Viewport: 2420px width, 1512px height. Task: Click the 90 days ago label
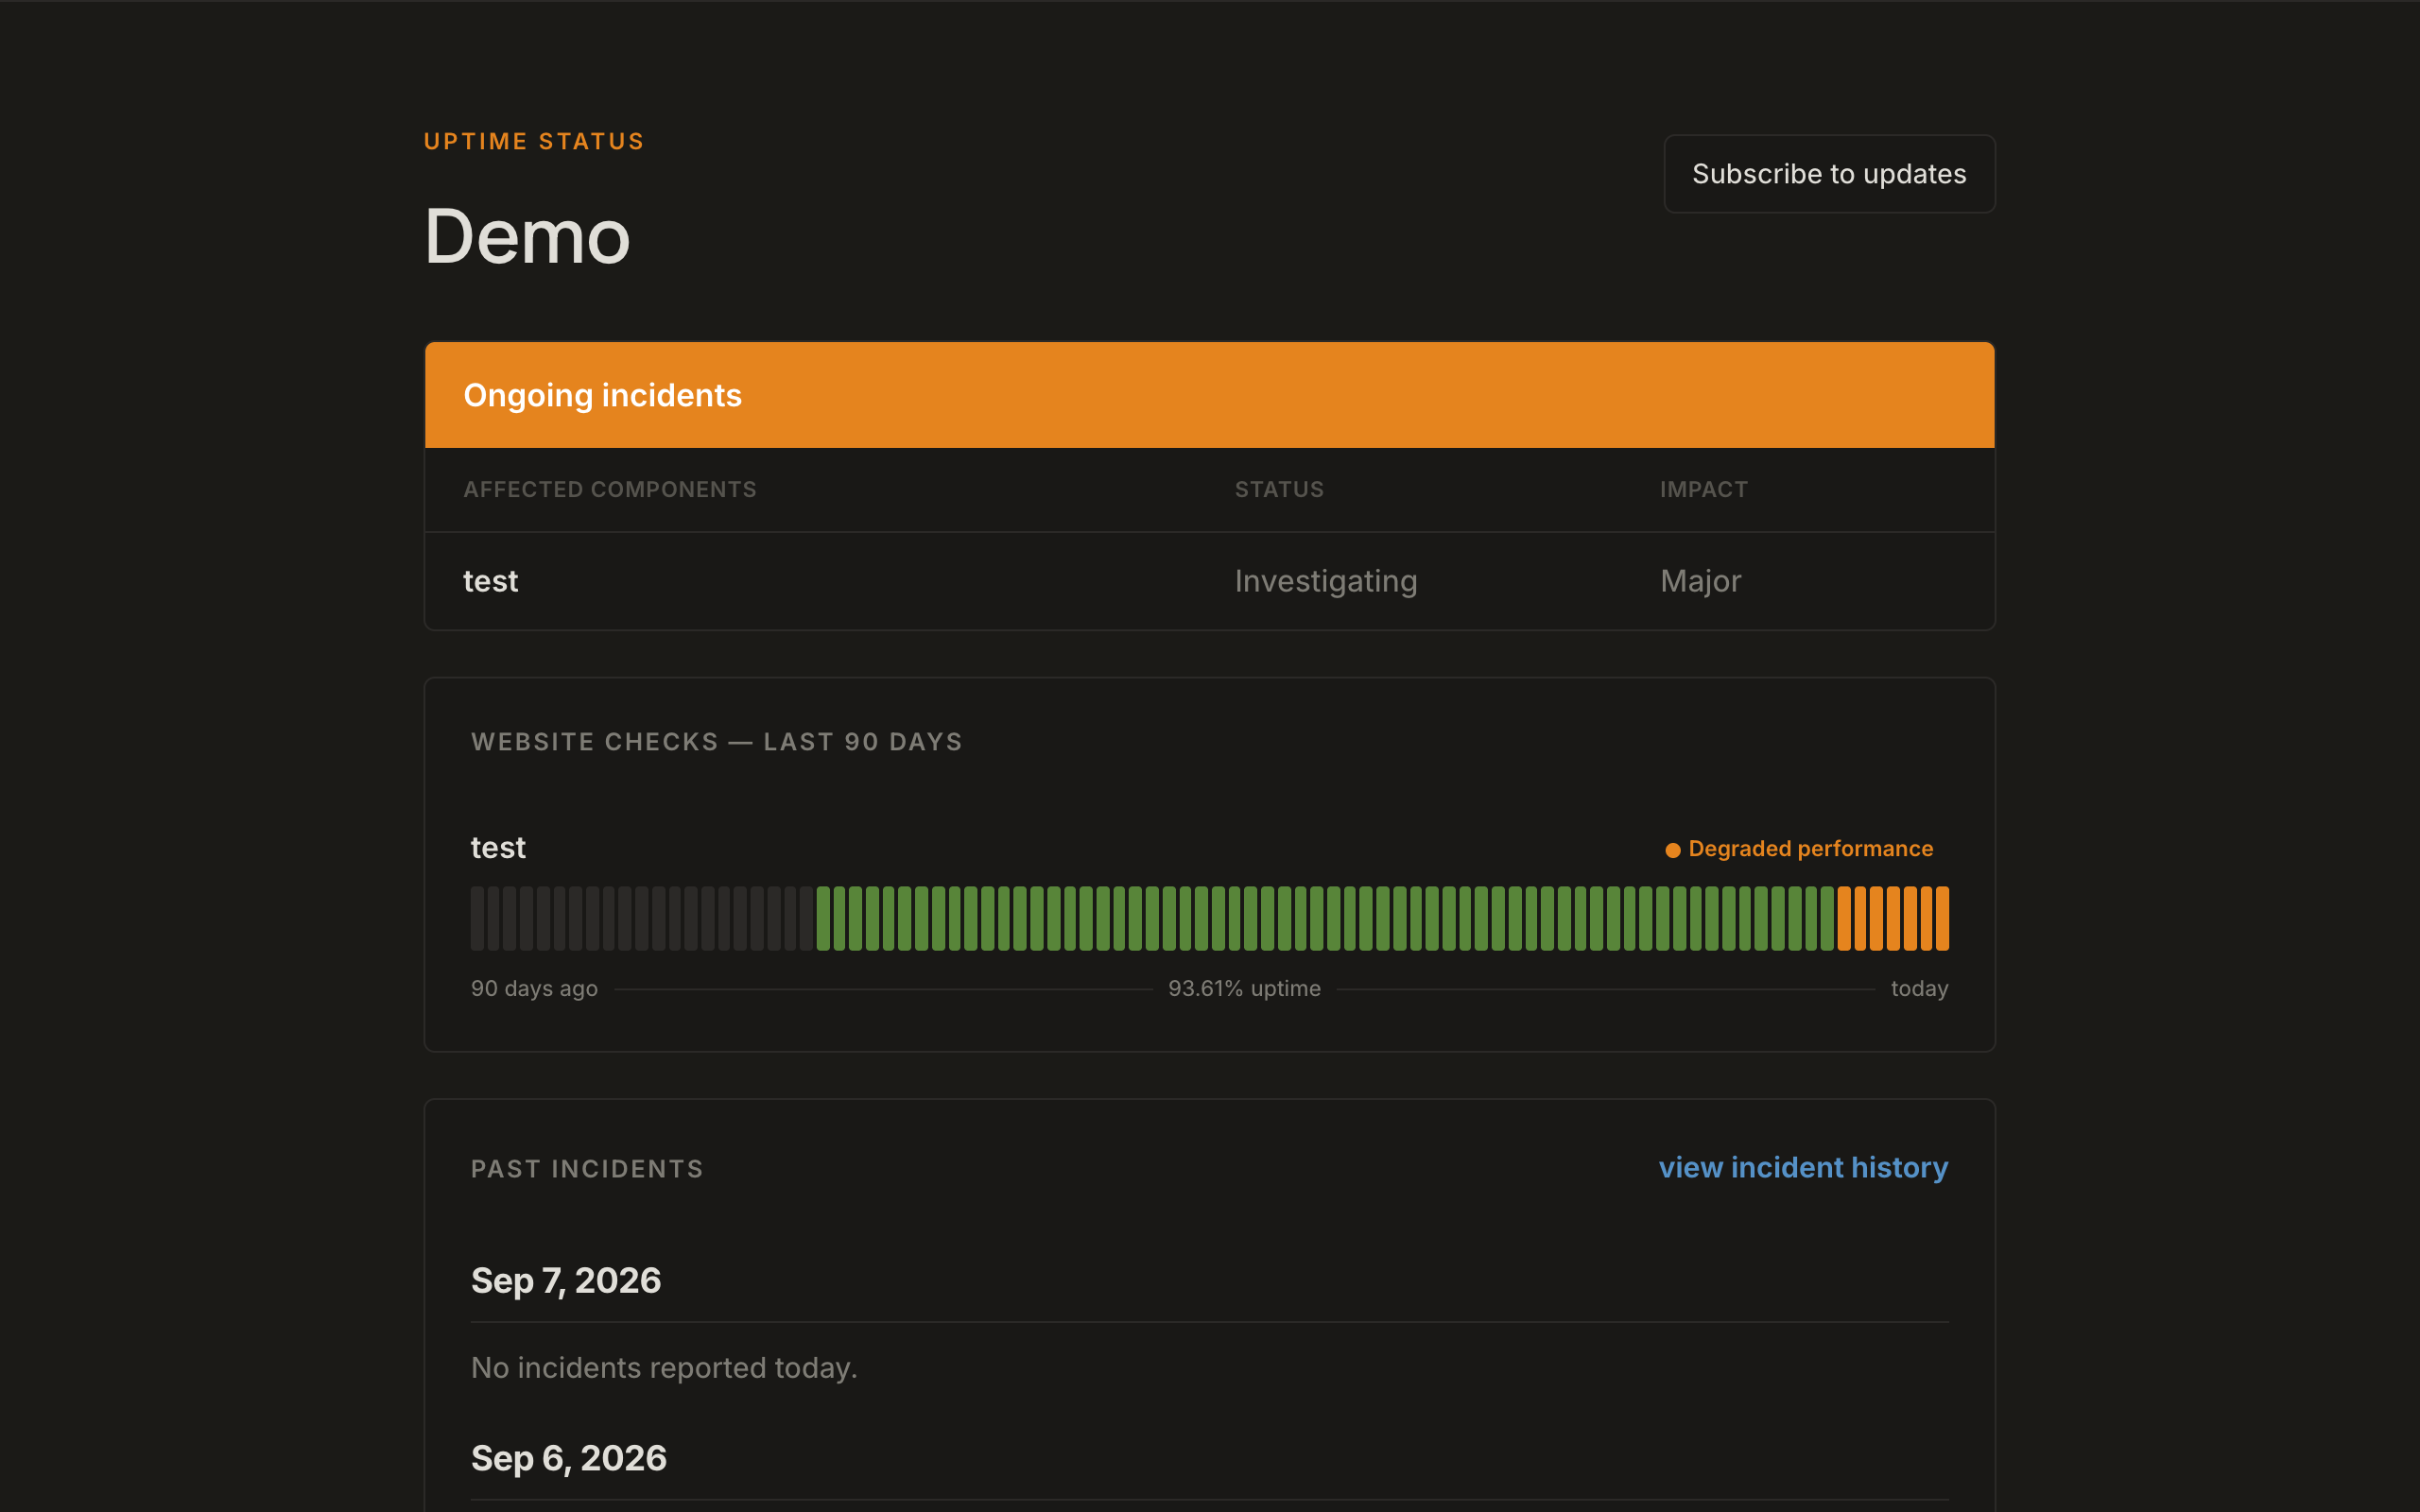coord(534,988)
